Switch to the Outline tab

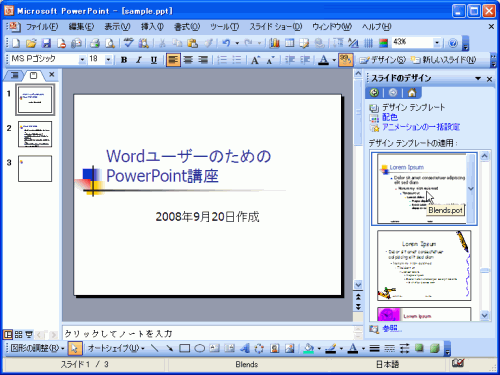(14, 75)
